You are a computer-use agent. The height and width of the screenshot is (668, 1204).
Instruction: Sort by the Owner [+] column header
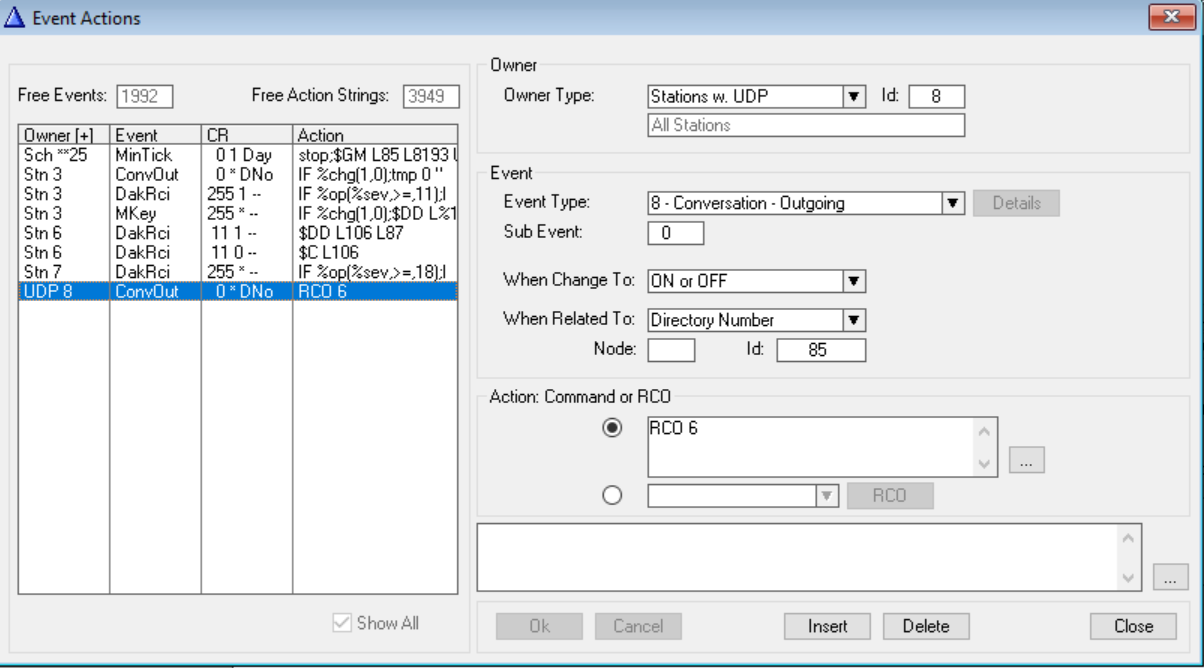click(63, 135)
